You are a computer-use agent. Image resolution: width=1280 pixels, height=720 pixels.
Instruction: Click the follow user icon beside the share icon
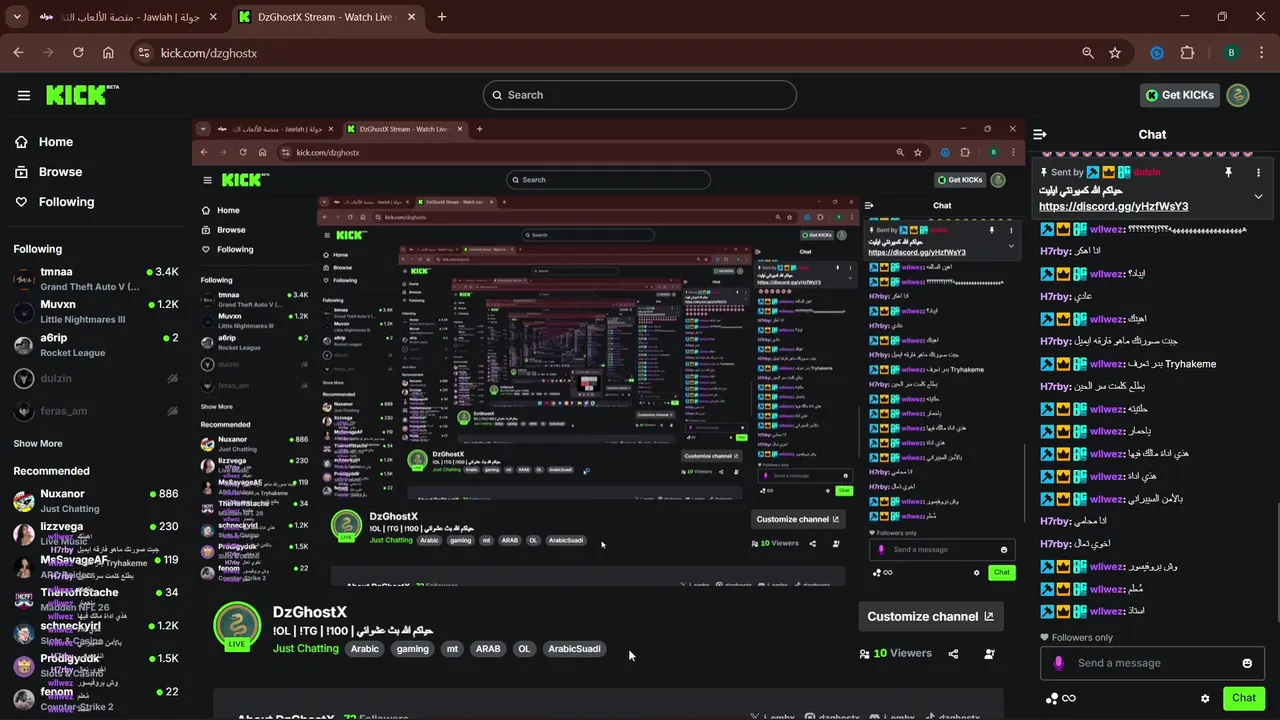click(989, 654)
